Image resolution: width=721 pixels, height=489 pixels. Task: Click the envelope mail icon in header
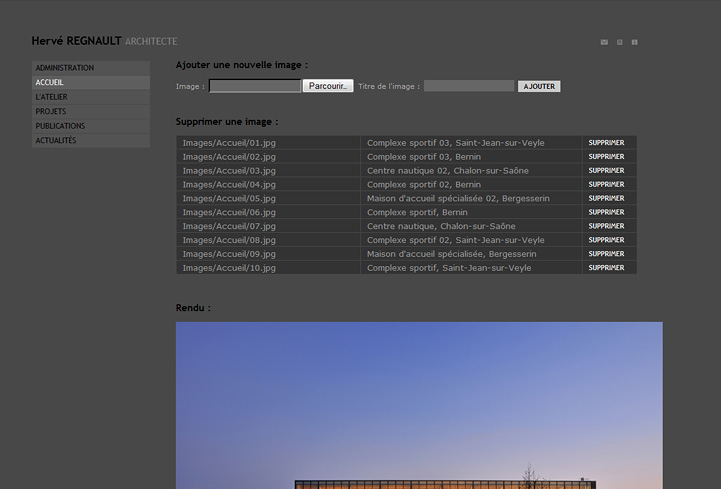604,42
